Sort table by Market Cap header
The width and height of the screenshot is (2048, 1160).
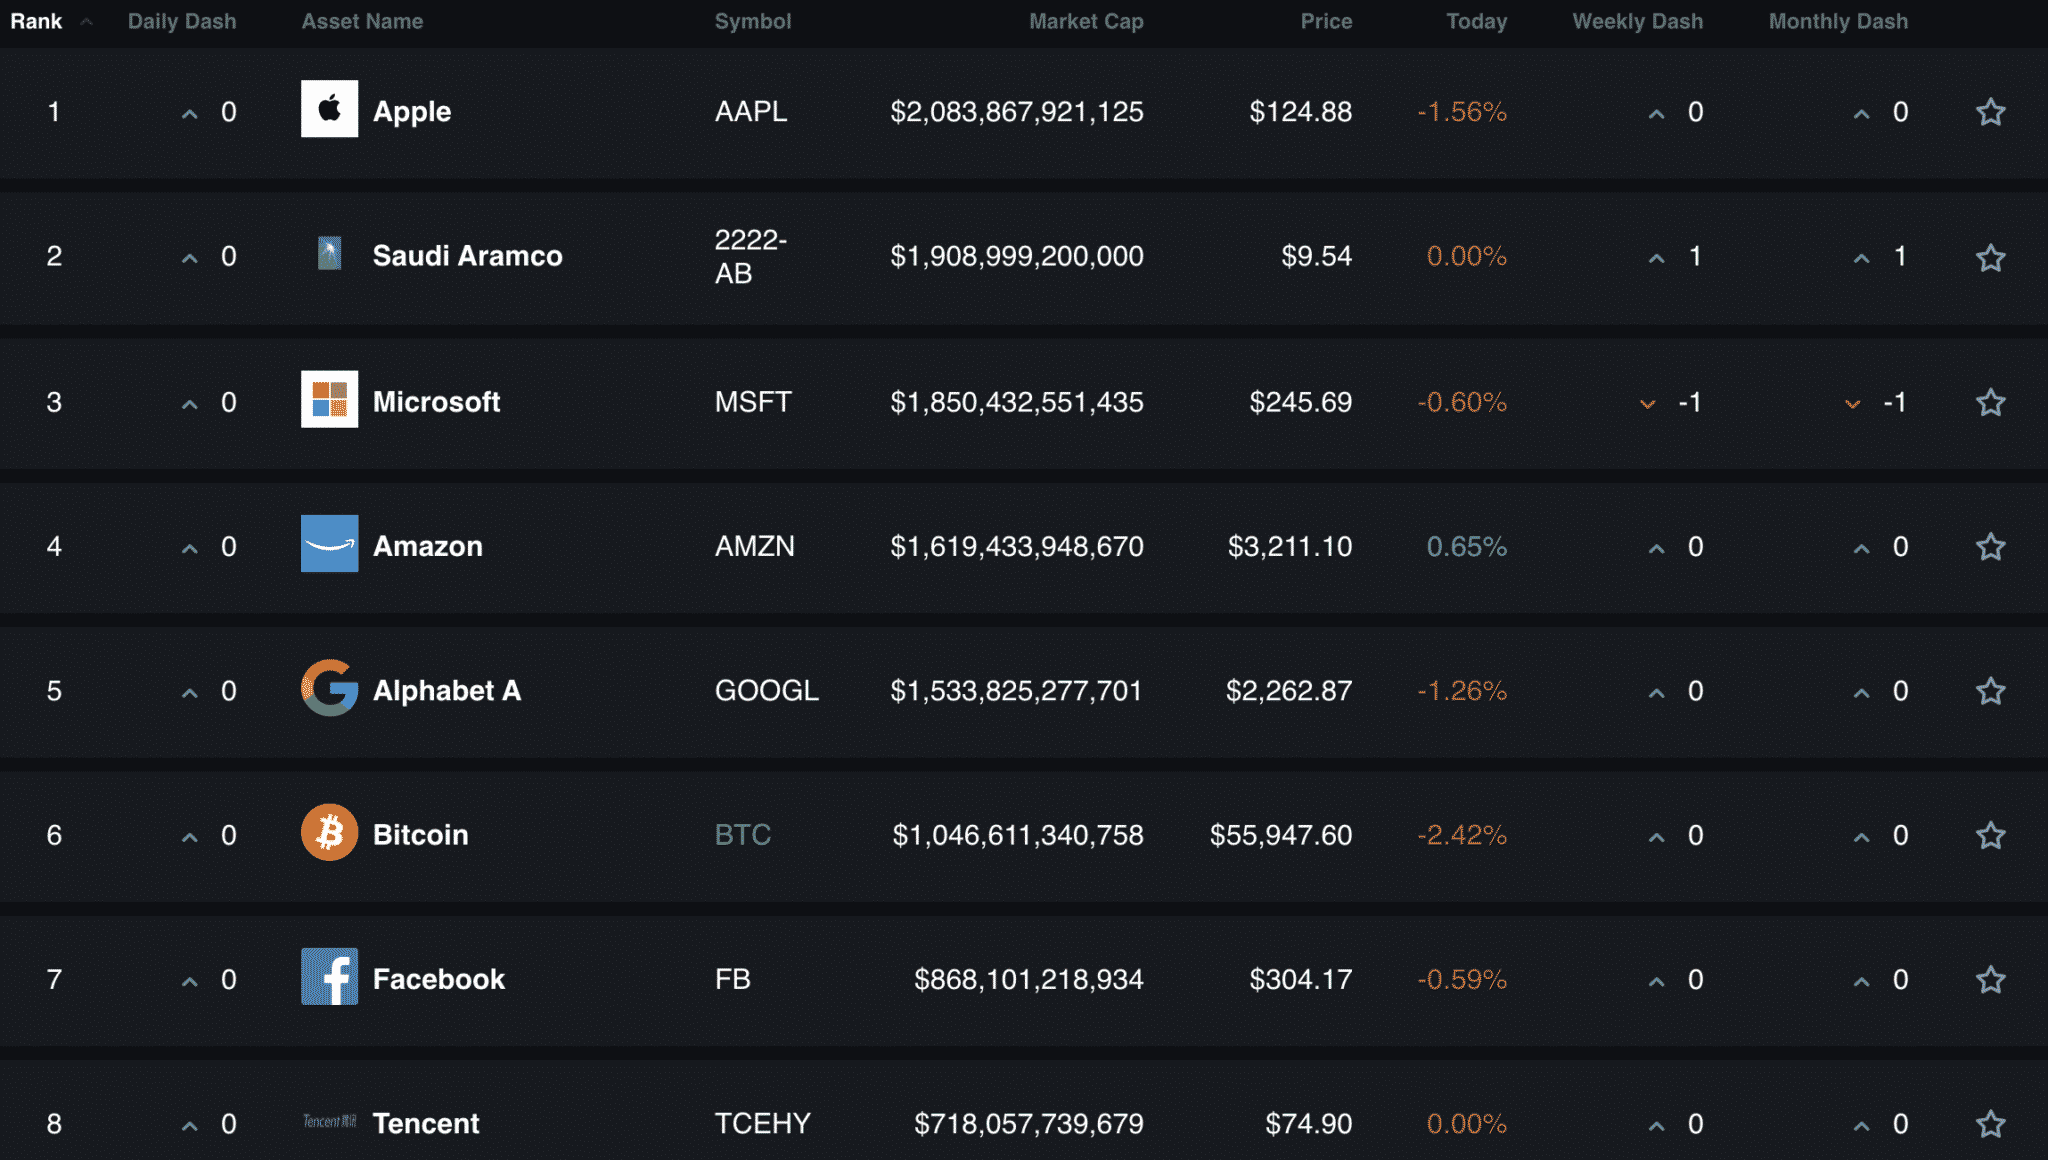pos(1085,22)
